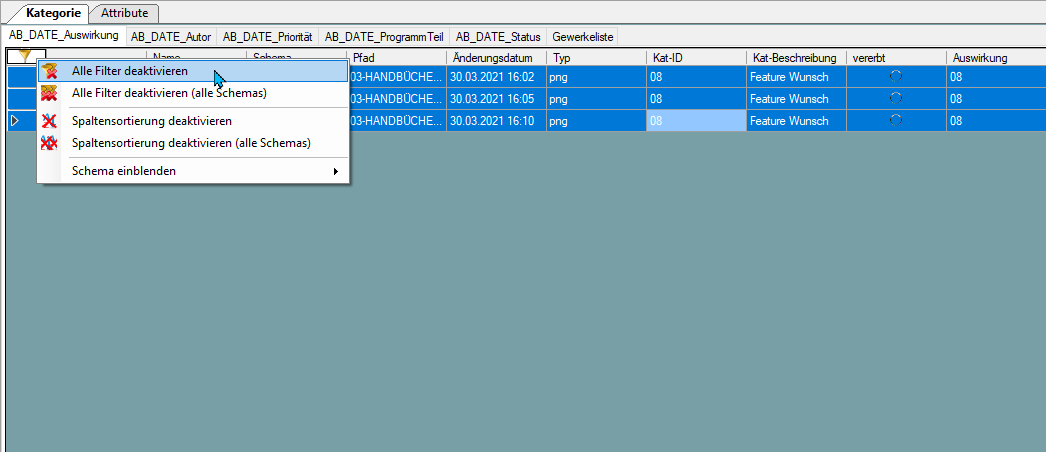
Task: Switch to the Gewerkeliste tab
Action: pos(583,37)
